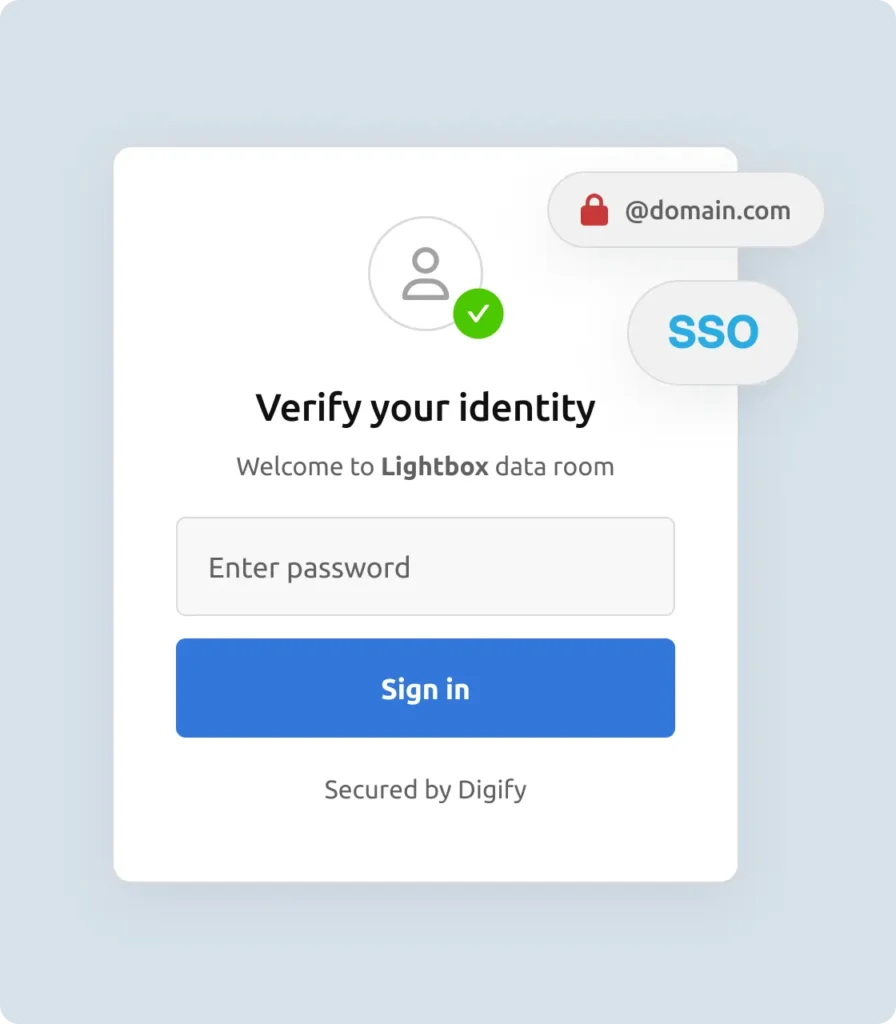
Task: Click the letter O in SSO
Action: click(x=739, y=333)
